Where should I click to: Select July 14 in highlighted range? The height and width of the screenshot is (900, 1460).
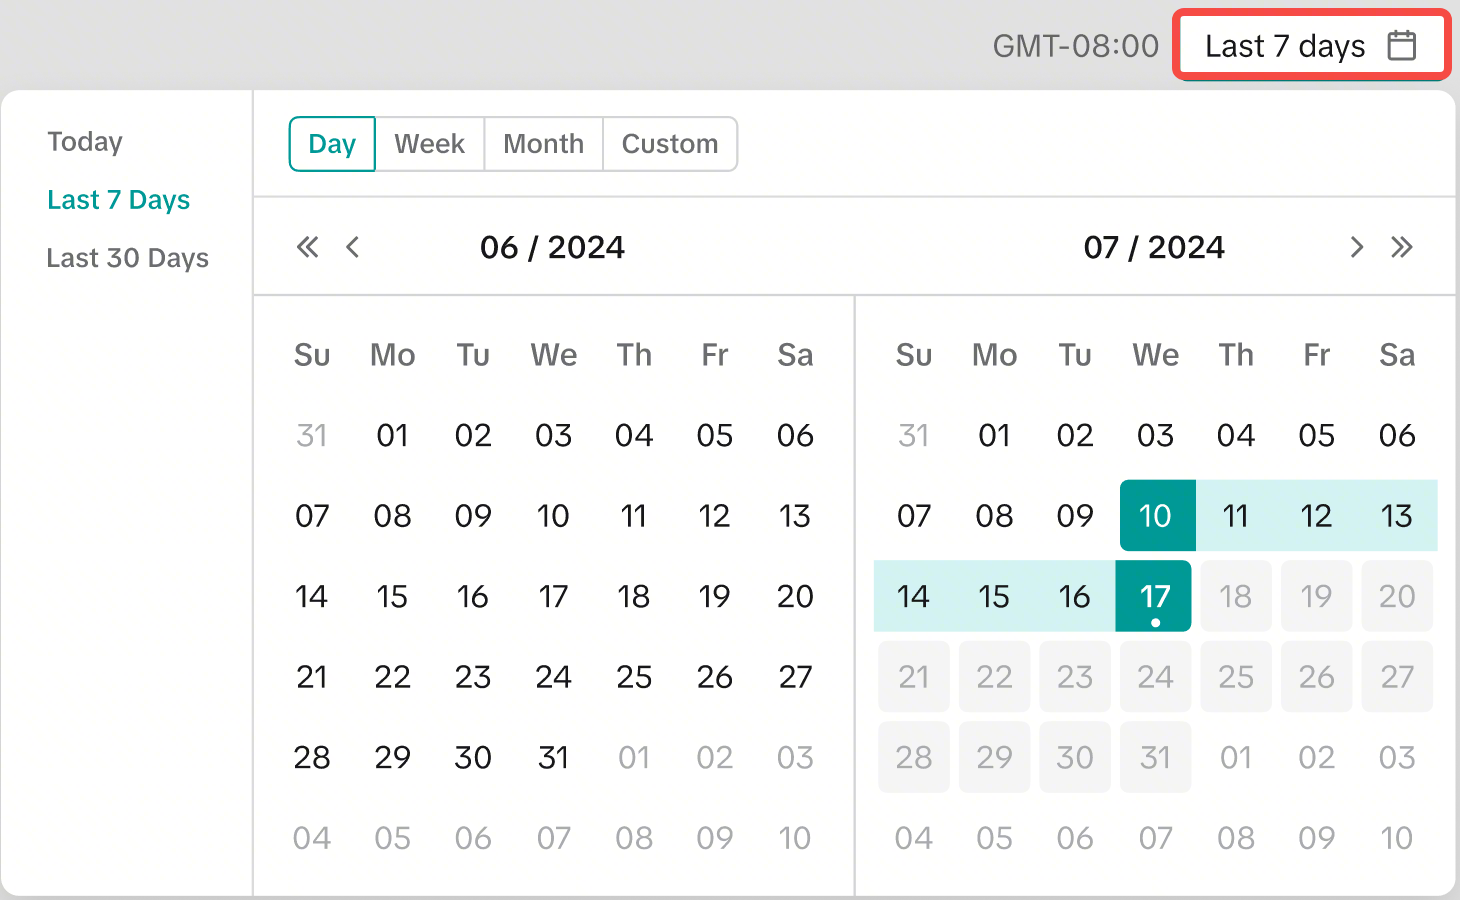coord(913,597)
